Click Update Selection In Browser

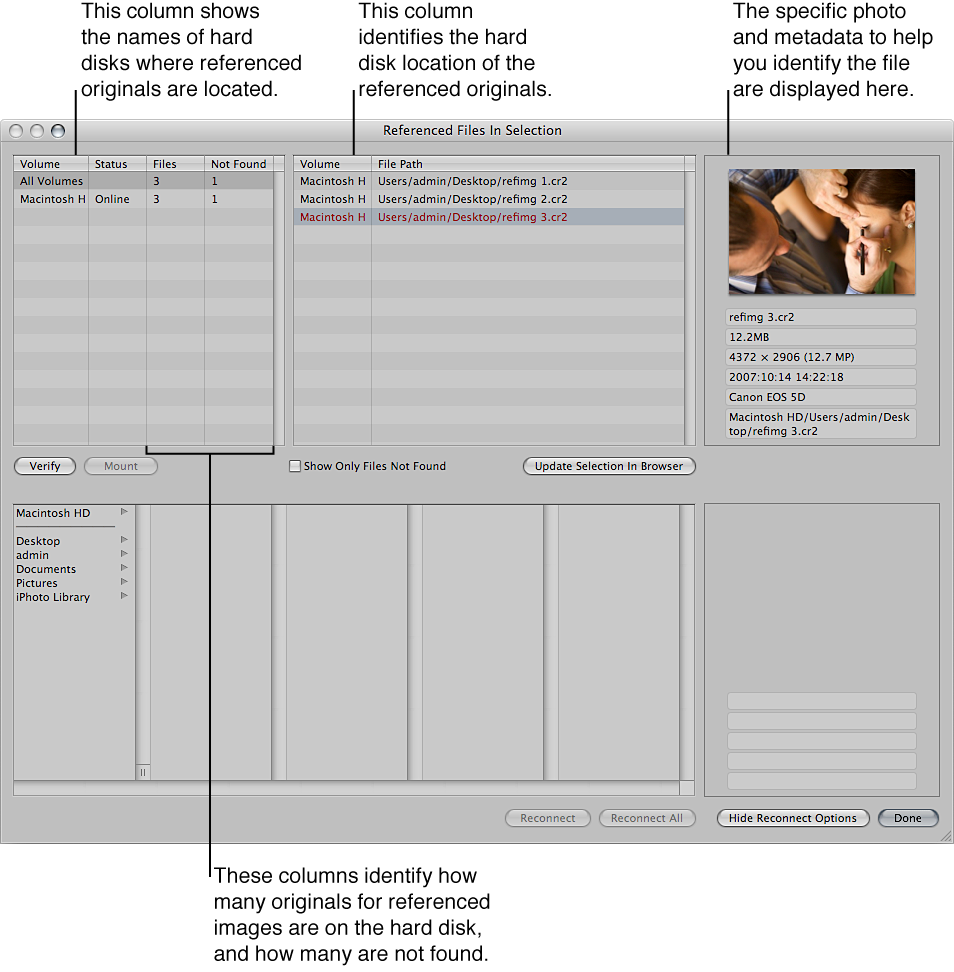608,465
